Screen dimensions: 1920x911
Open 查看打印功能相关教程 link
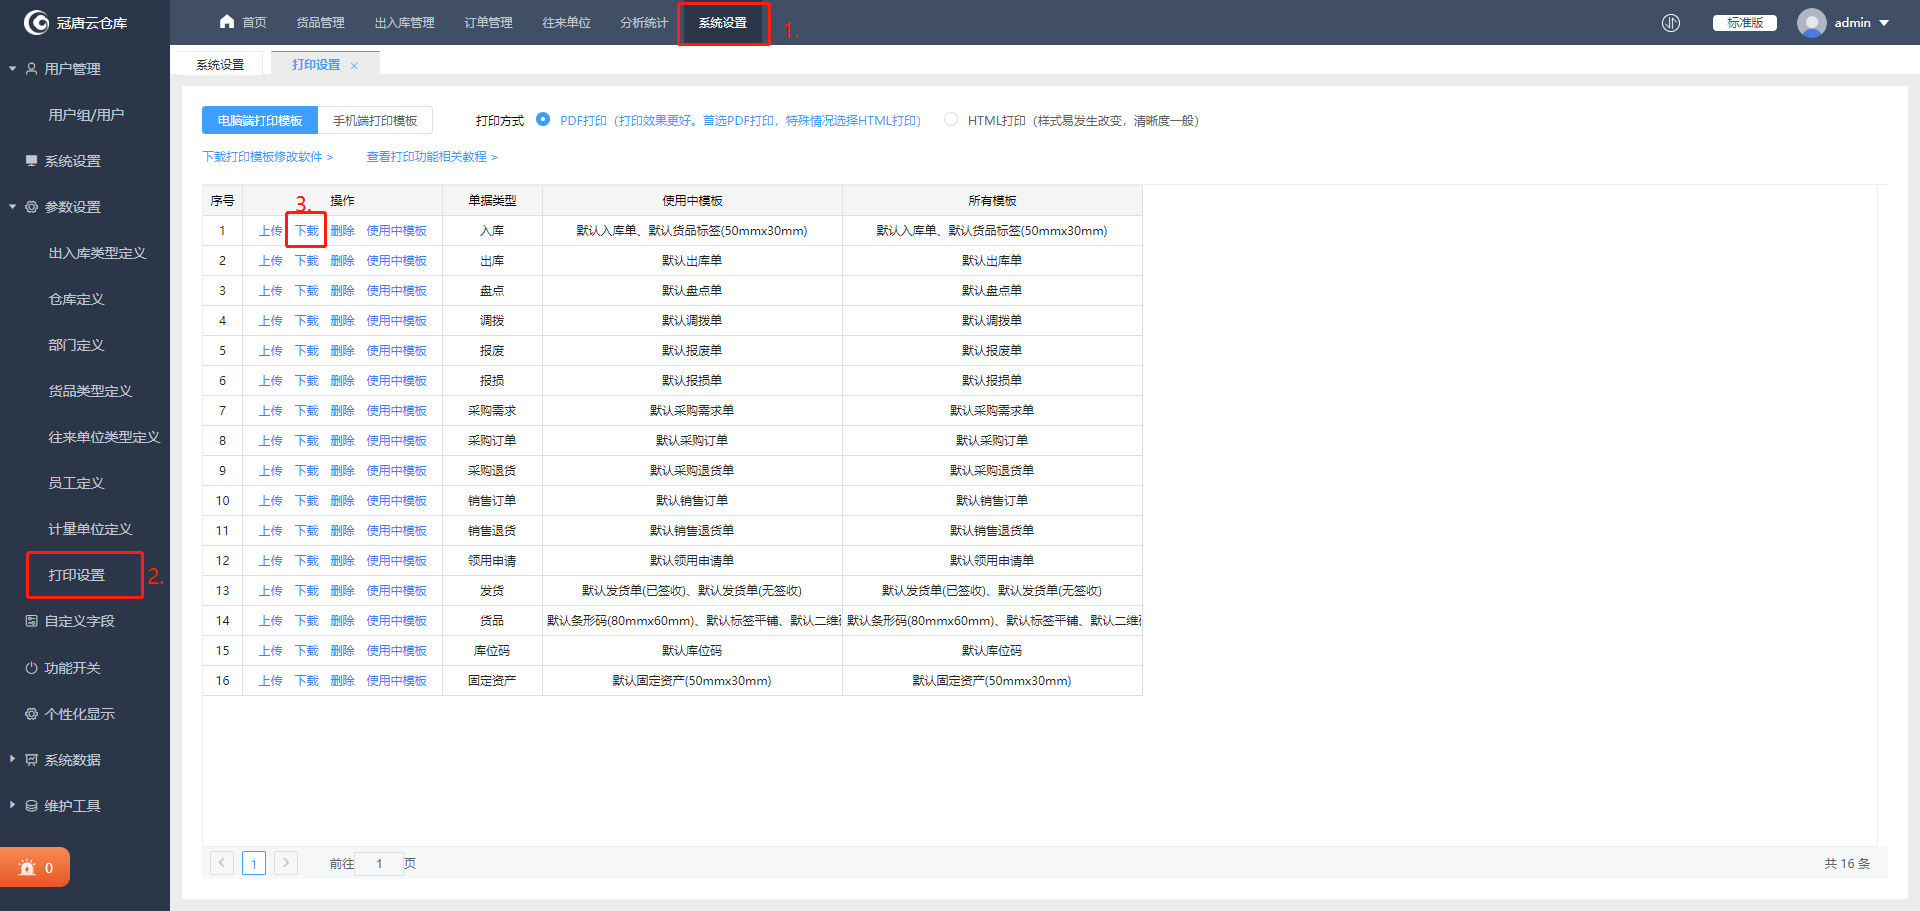(432, 157)
